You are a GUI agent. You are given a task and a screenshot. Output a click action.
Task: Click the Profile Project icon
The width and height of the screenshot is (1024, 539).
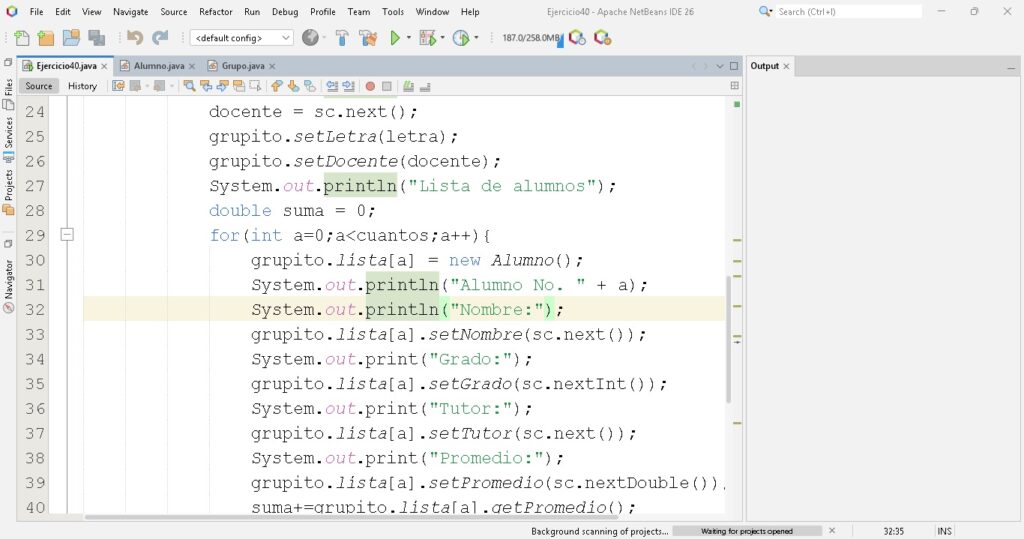point(461,38)
